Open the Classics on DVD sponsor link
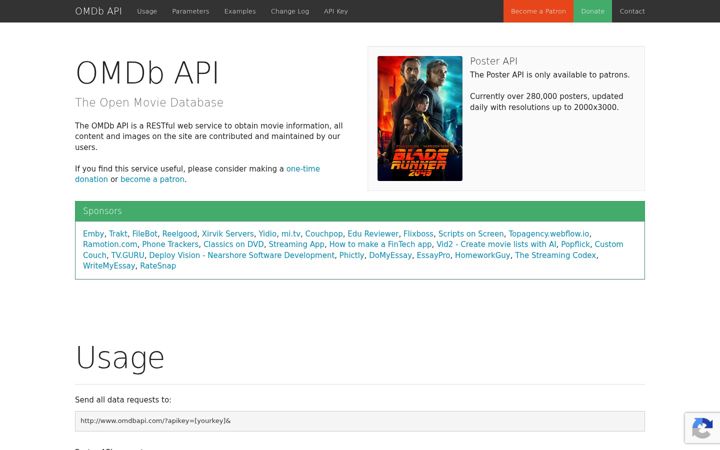This screenshot has height=450, width=720. coord(234,244)
